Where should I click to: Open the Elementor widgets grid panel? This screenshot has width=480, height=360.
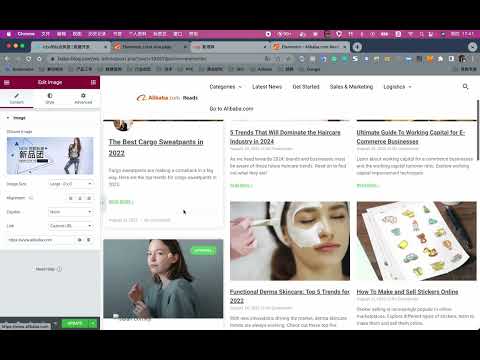[x=93, y=82]
